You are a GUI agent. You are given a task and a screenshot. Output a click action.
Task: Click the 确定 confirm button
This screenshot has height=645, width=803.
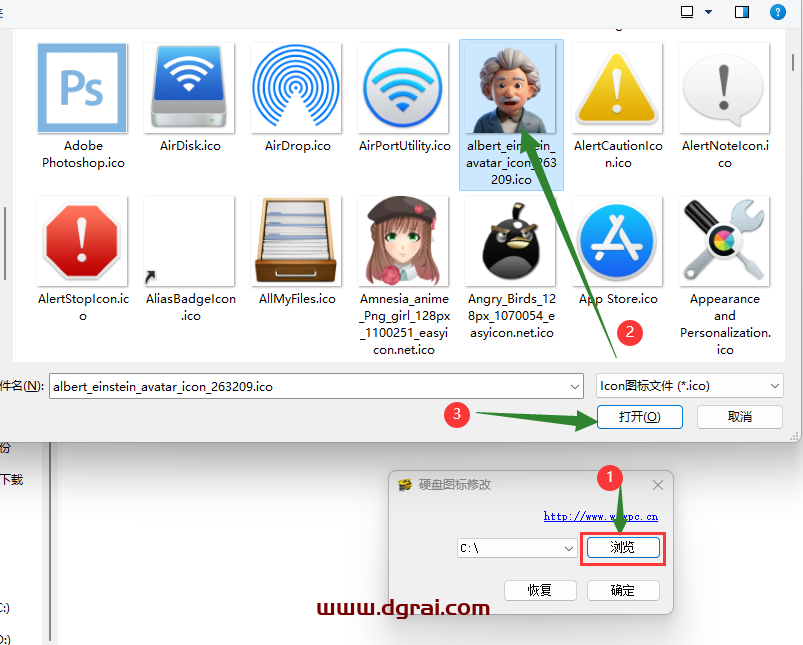[x=623, y=590]
